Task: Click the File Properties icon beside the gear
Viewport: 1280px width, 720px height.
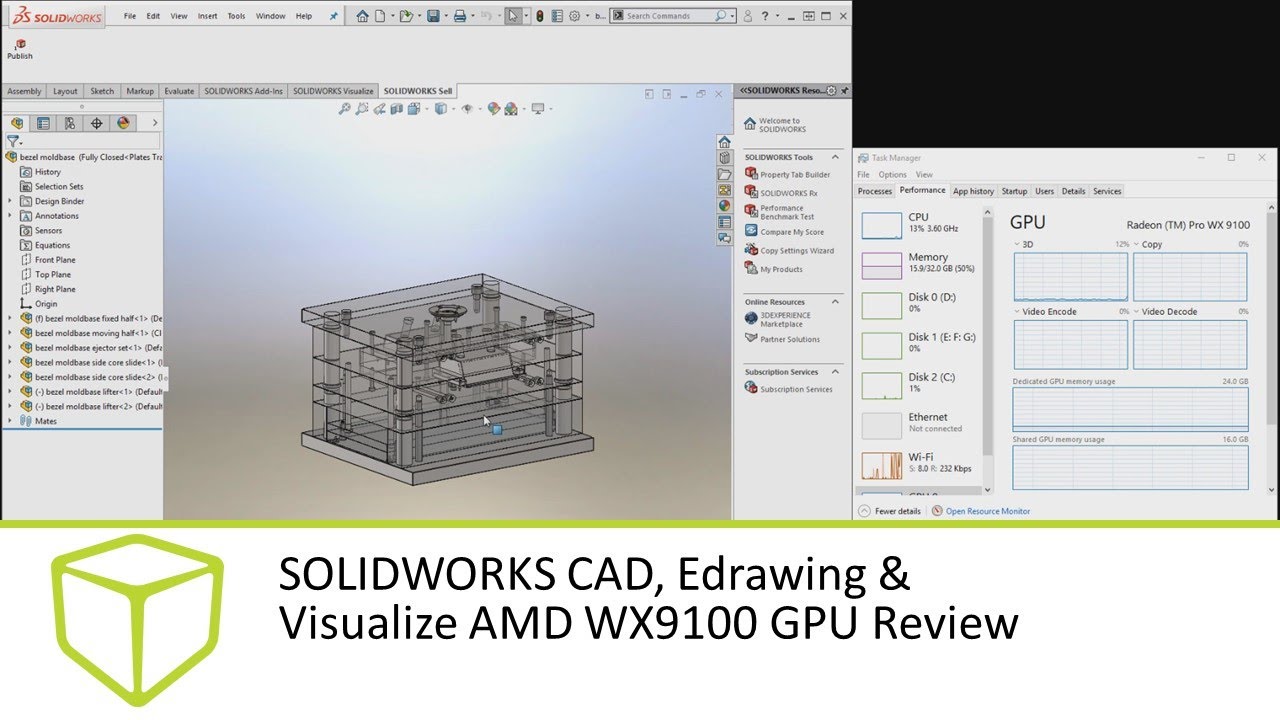Action: (557, 16)
